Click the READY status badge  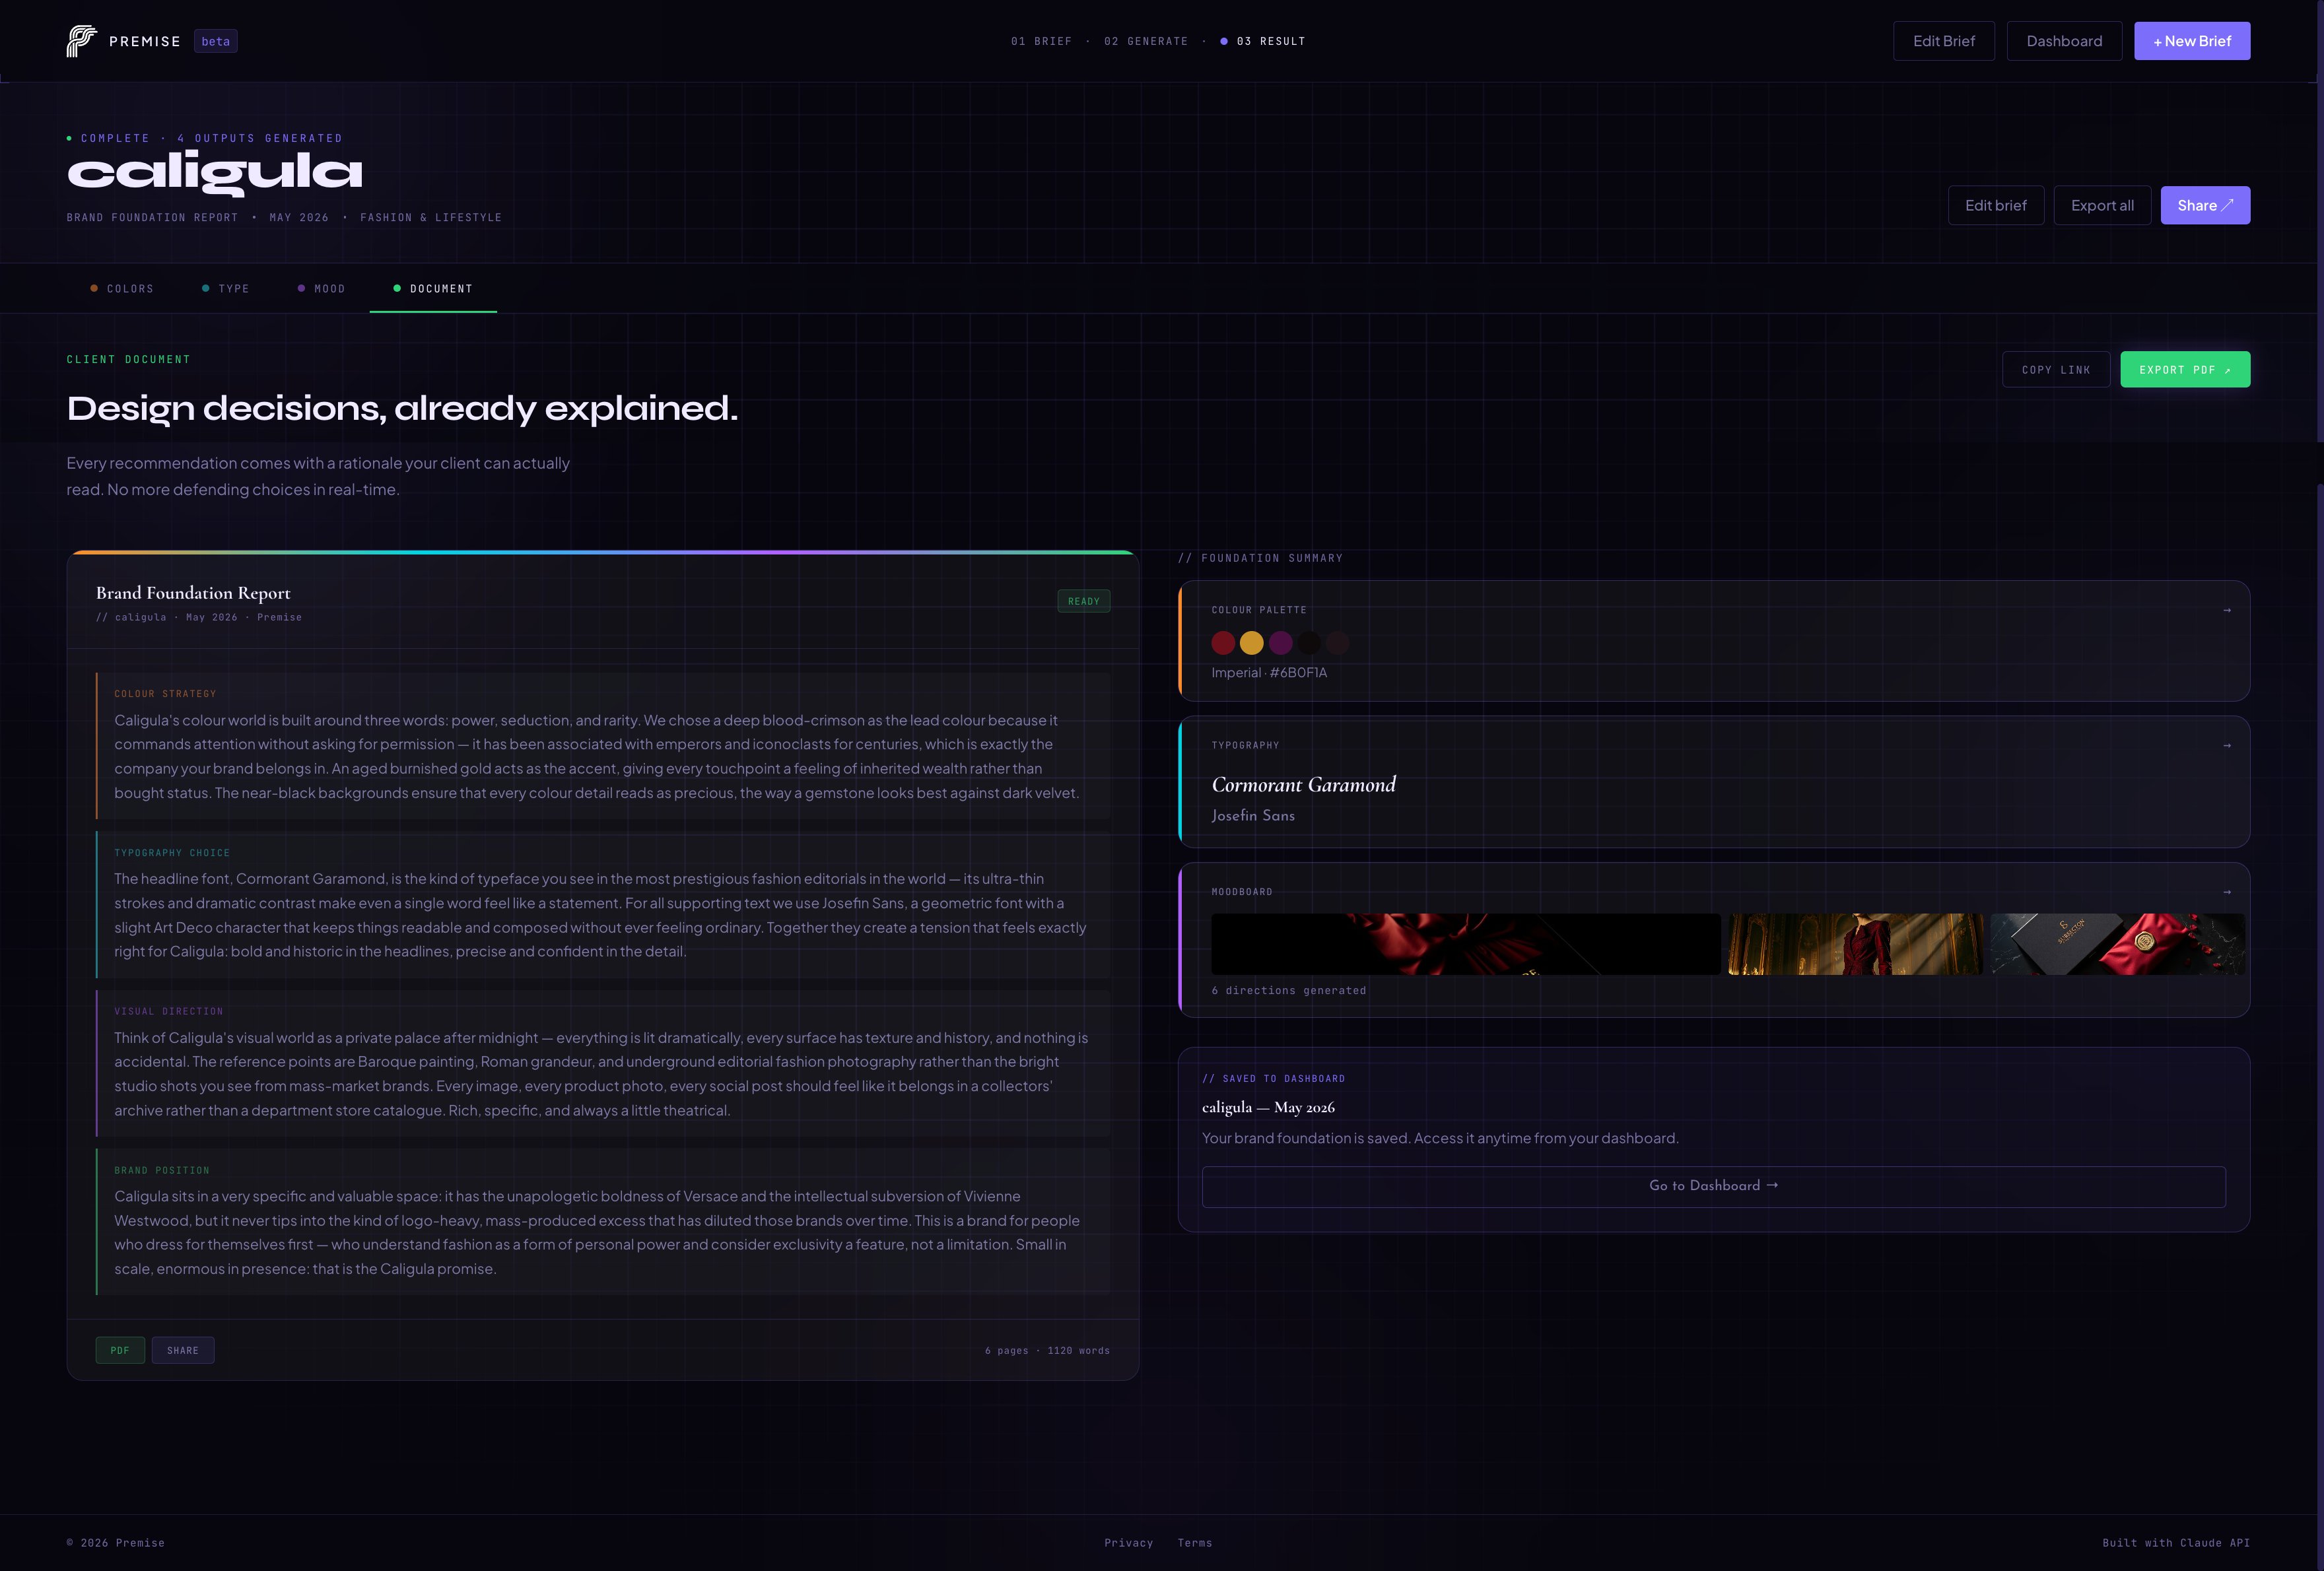1083,601
